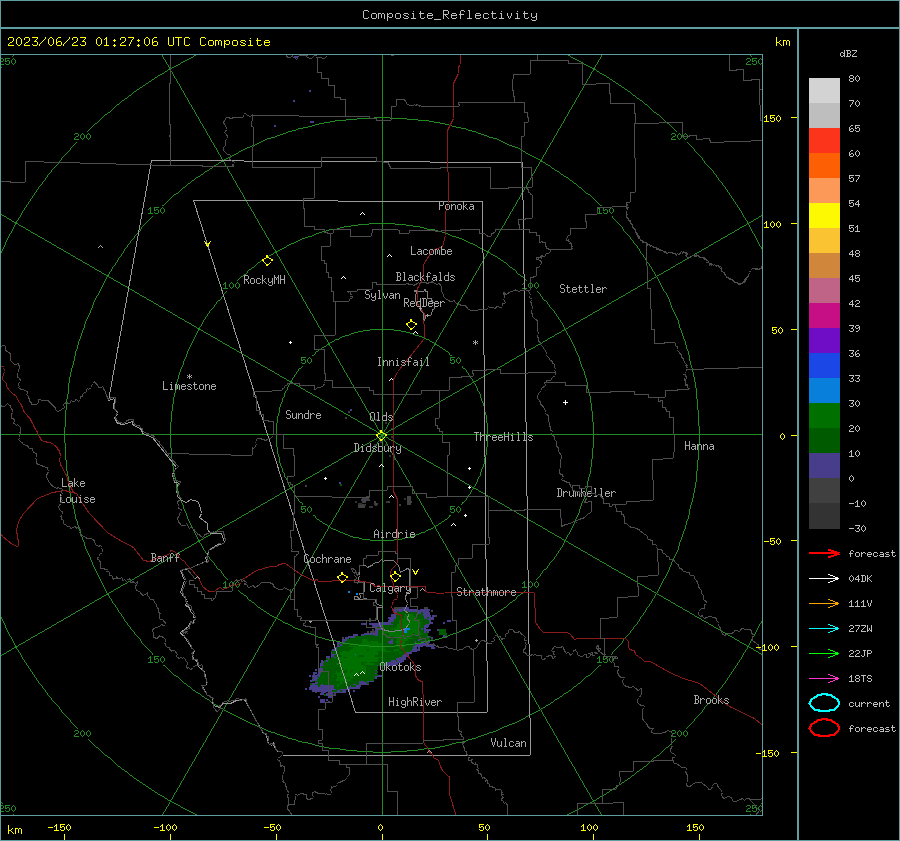
Task: Click the yellow diamond marker above Calgary
Action: point(395,576)
